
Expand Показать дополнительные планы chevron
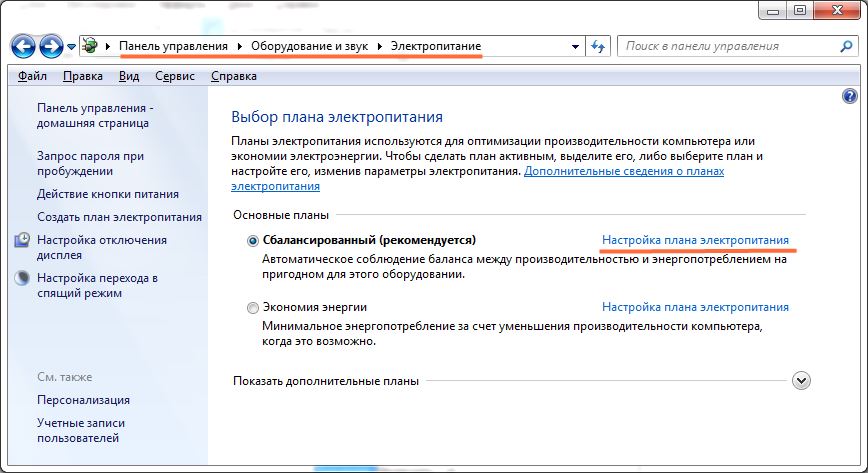[x=801, y=381]
